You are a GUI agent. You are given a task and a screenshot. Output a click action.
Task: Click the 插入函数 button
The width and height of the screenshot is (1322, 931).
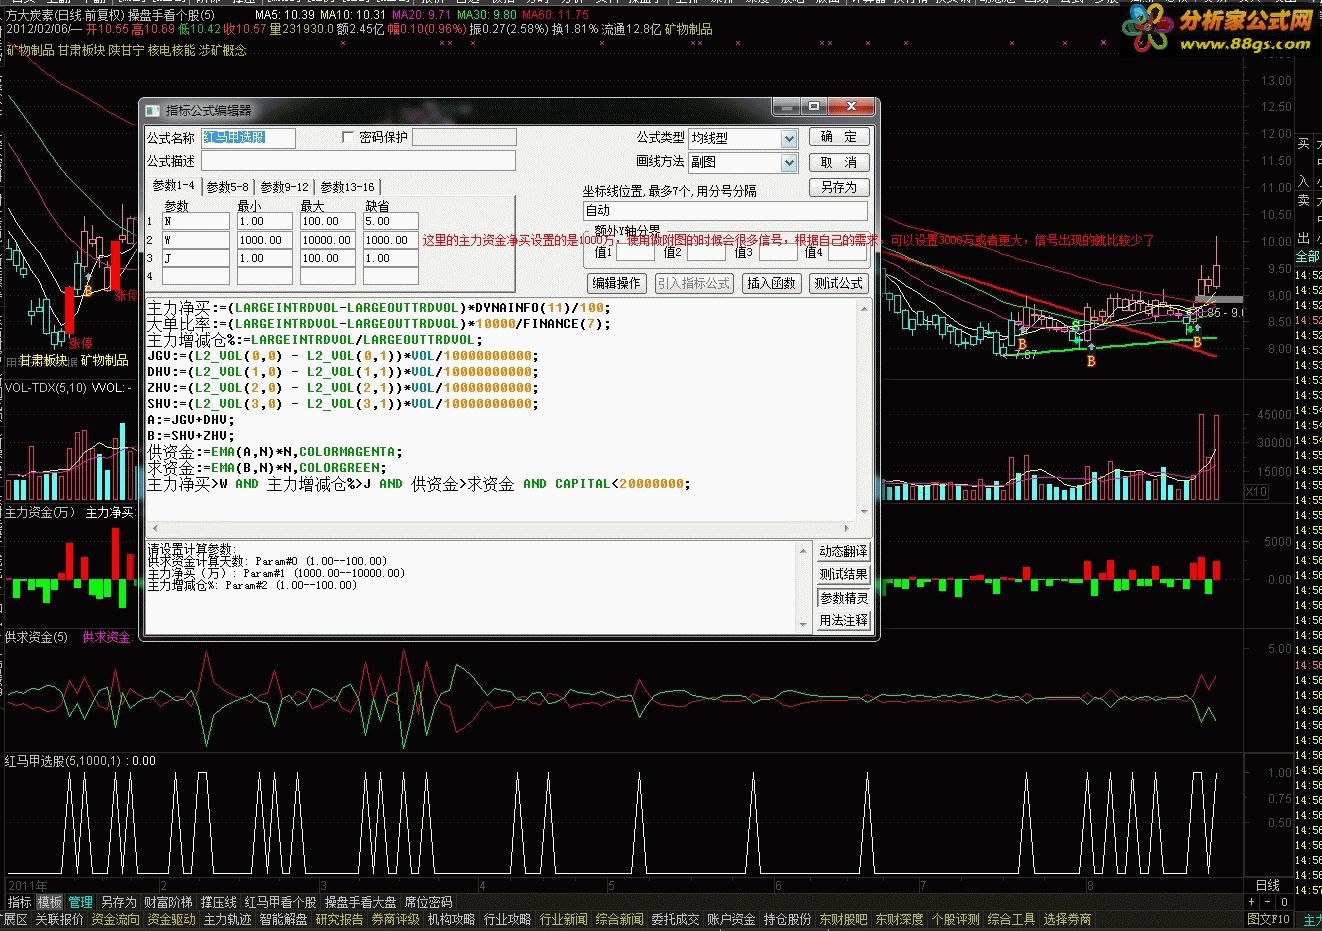(770, 283)
